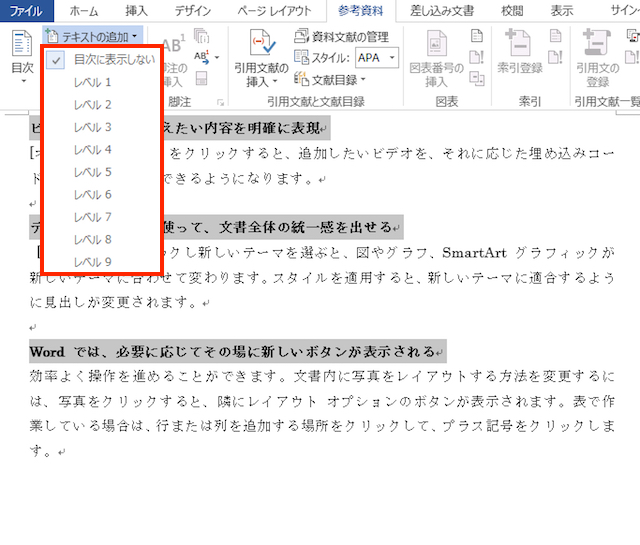Click the cross-reference icon in the 図表 group

coord(477,78)
